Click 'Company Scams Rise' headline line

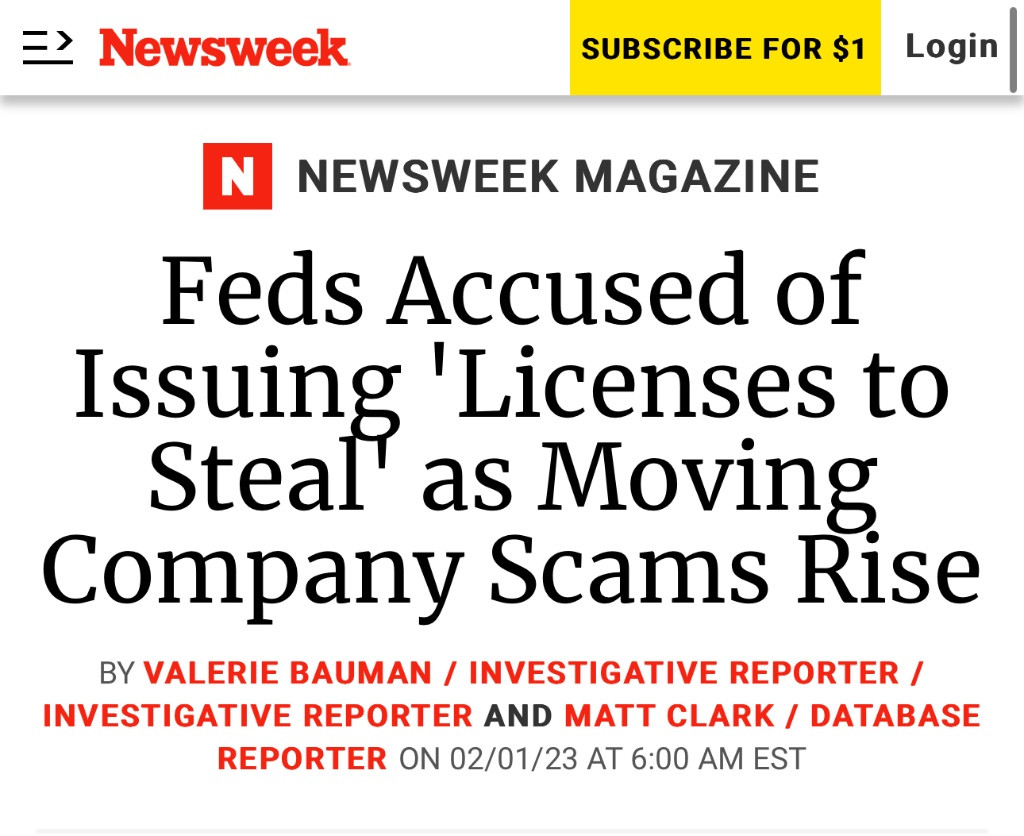pyautogui.click(x=511, y=572)
